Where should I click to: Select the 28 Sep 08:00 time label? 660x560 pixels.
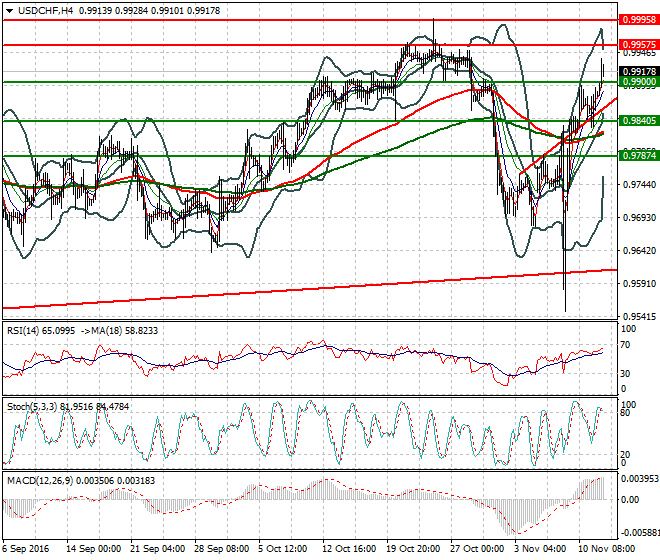[221, 549]
